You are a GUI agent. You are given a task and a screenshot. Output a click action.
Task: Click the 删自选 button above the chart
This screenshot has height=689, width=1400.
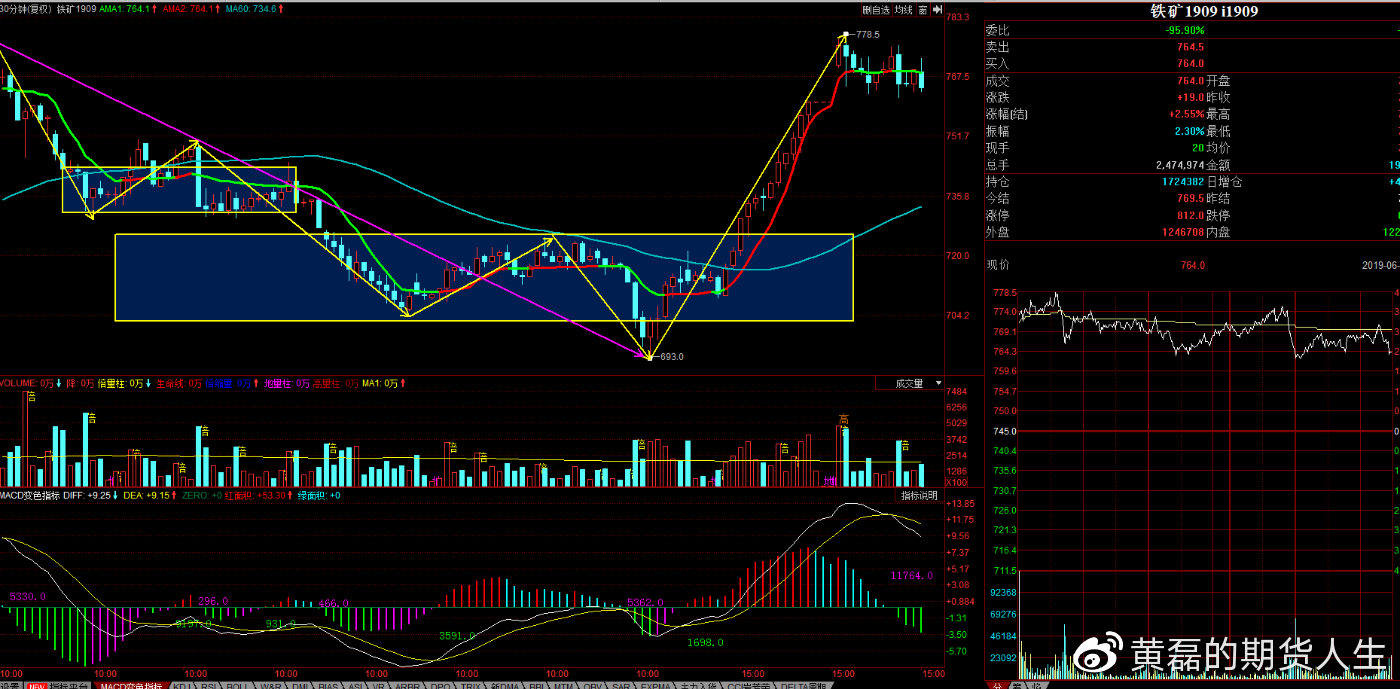click(875, 10)
